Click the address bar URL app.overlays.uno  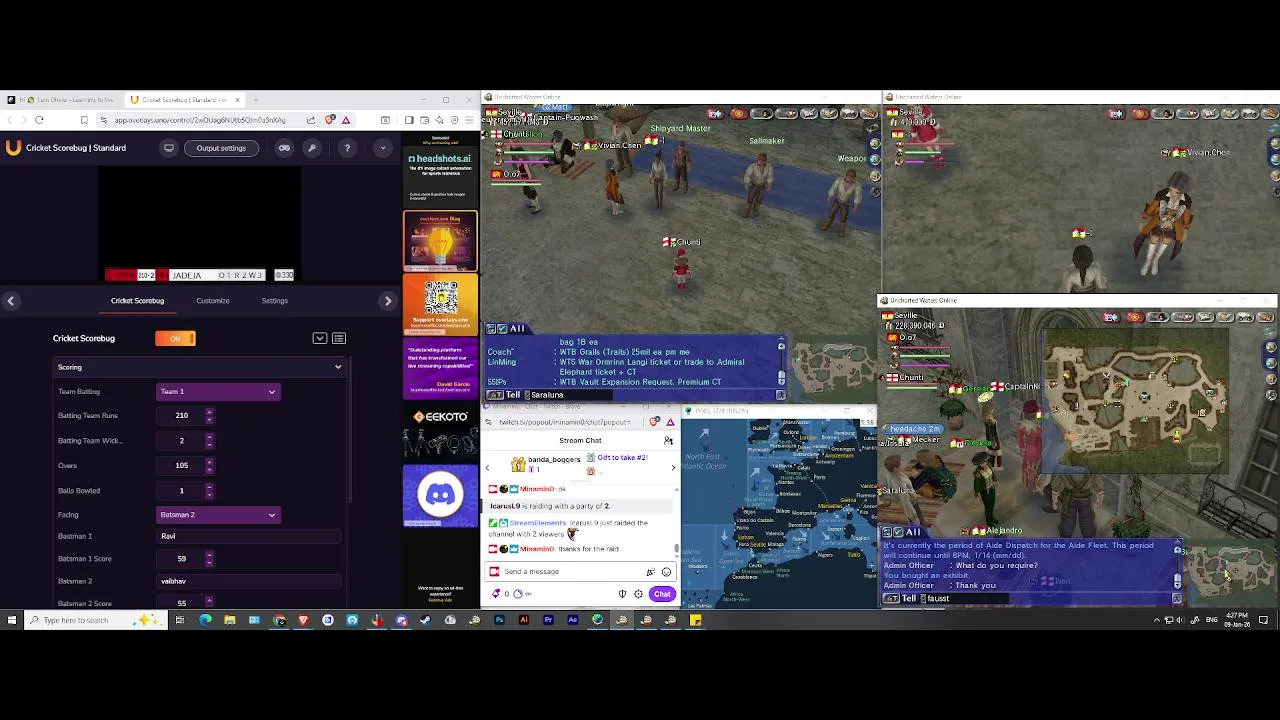tap(200, 120)
